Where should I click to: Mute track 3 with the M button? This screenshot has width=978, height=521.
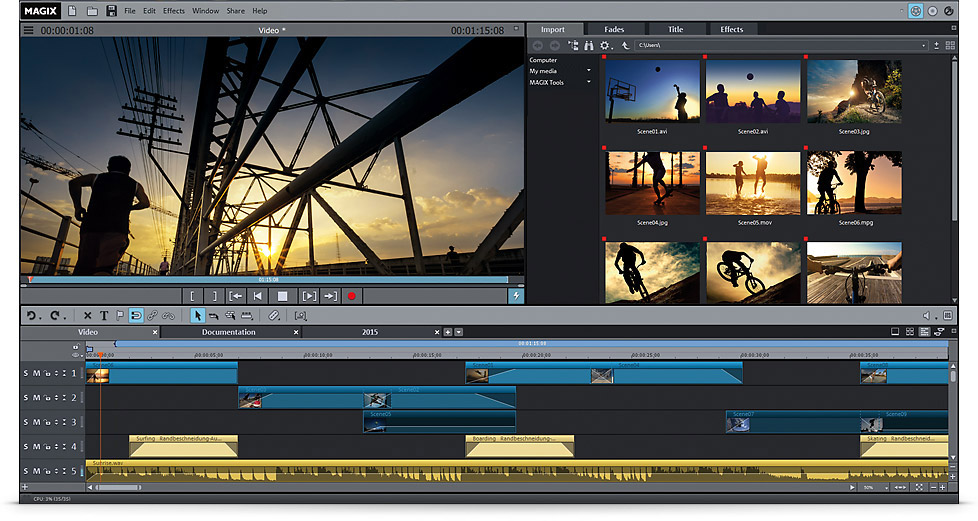click(x=37, y=422)
